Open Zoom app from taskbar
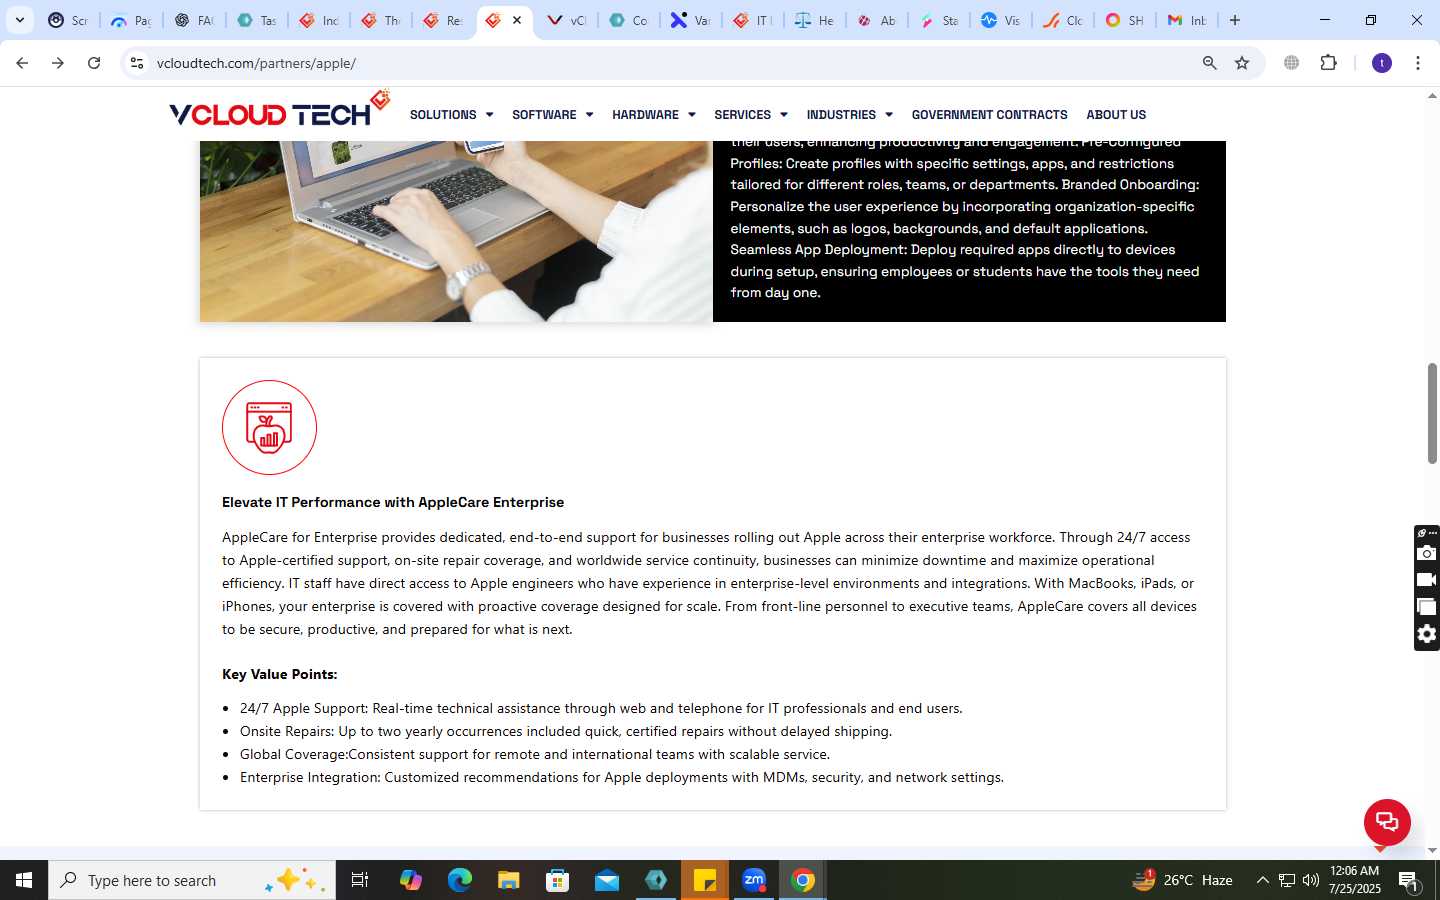This screenshot has height=900, width=1440. [x=754, y=880]
